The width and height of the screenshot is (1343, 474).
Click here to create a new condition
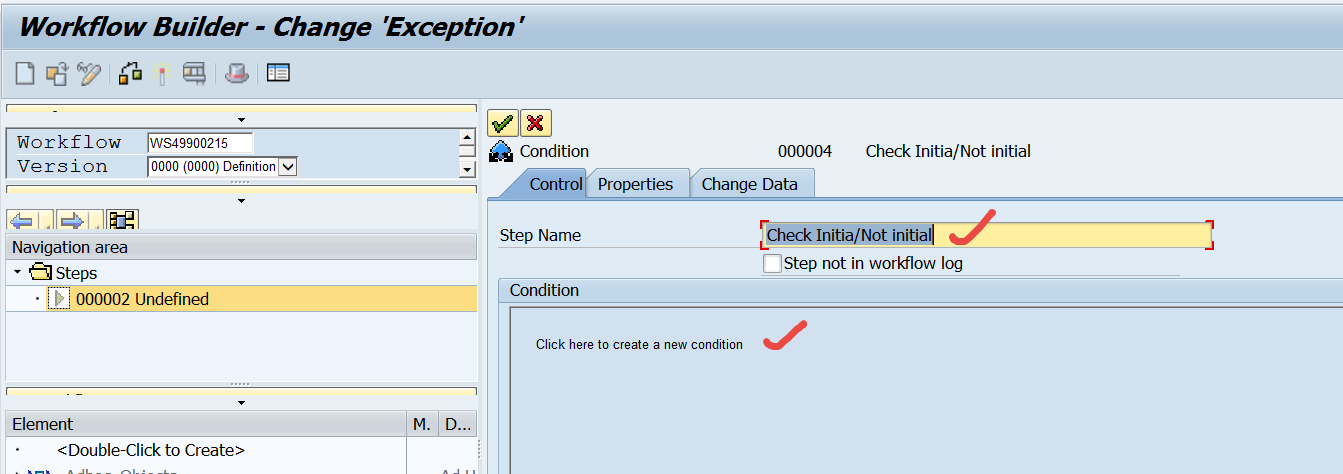click(x=639, y=344)
